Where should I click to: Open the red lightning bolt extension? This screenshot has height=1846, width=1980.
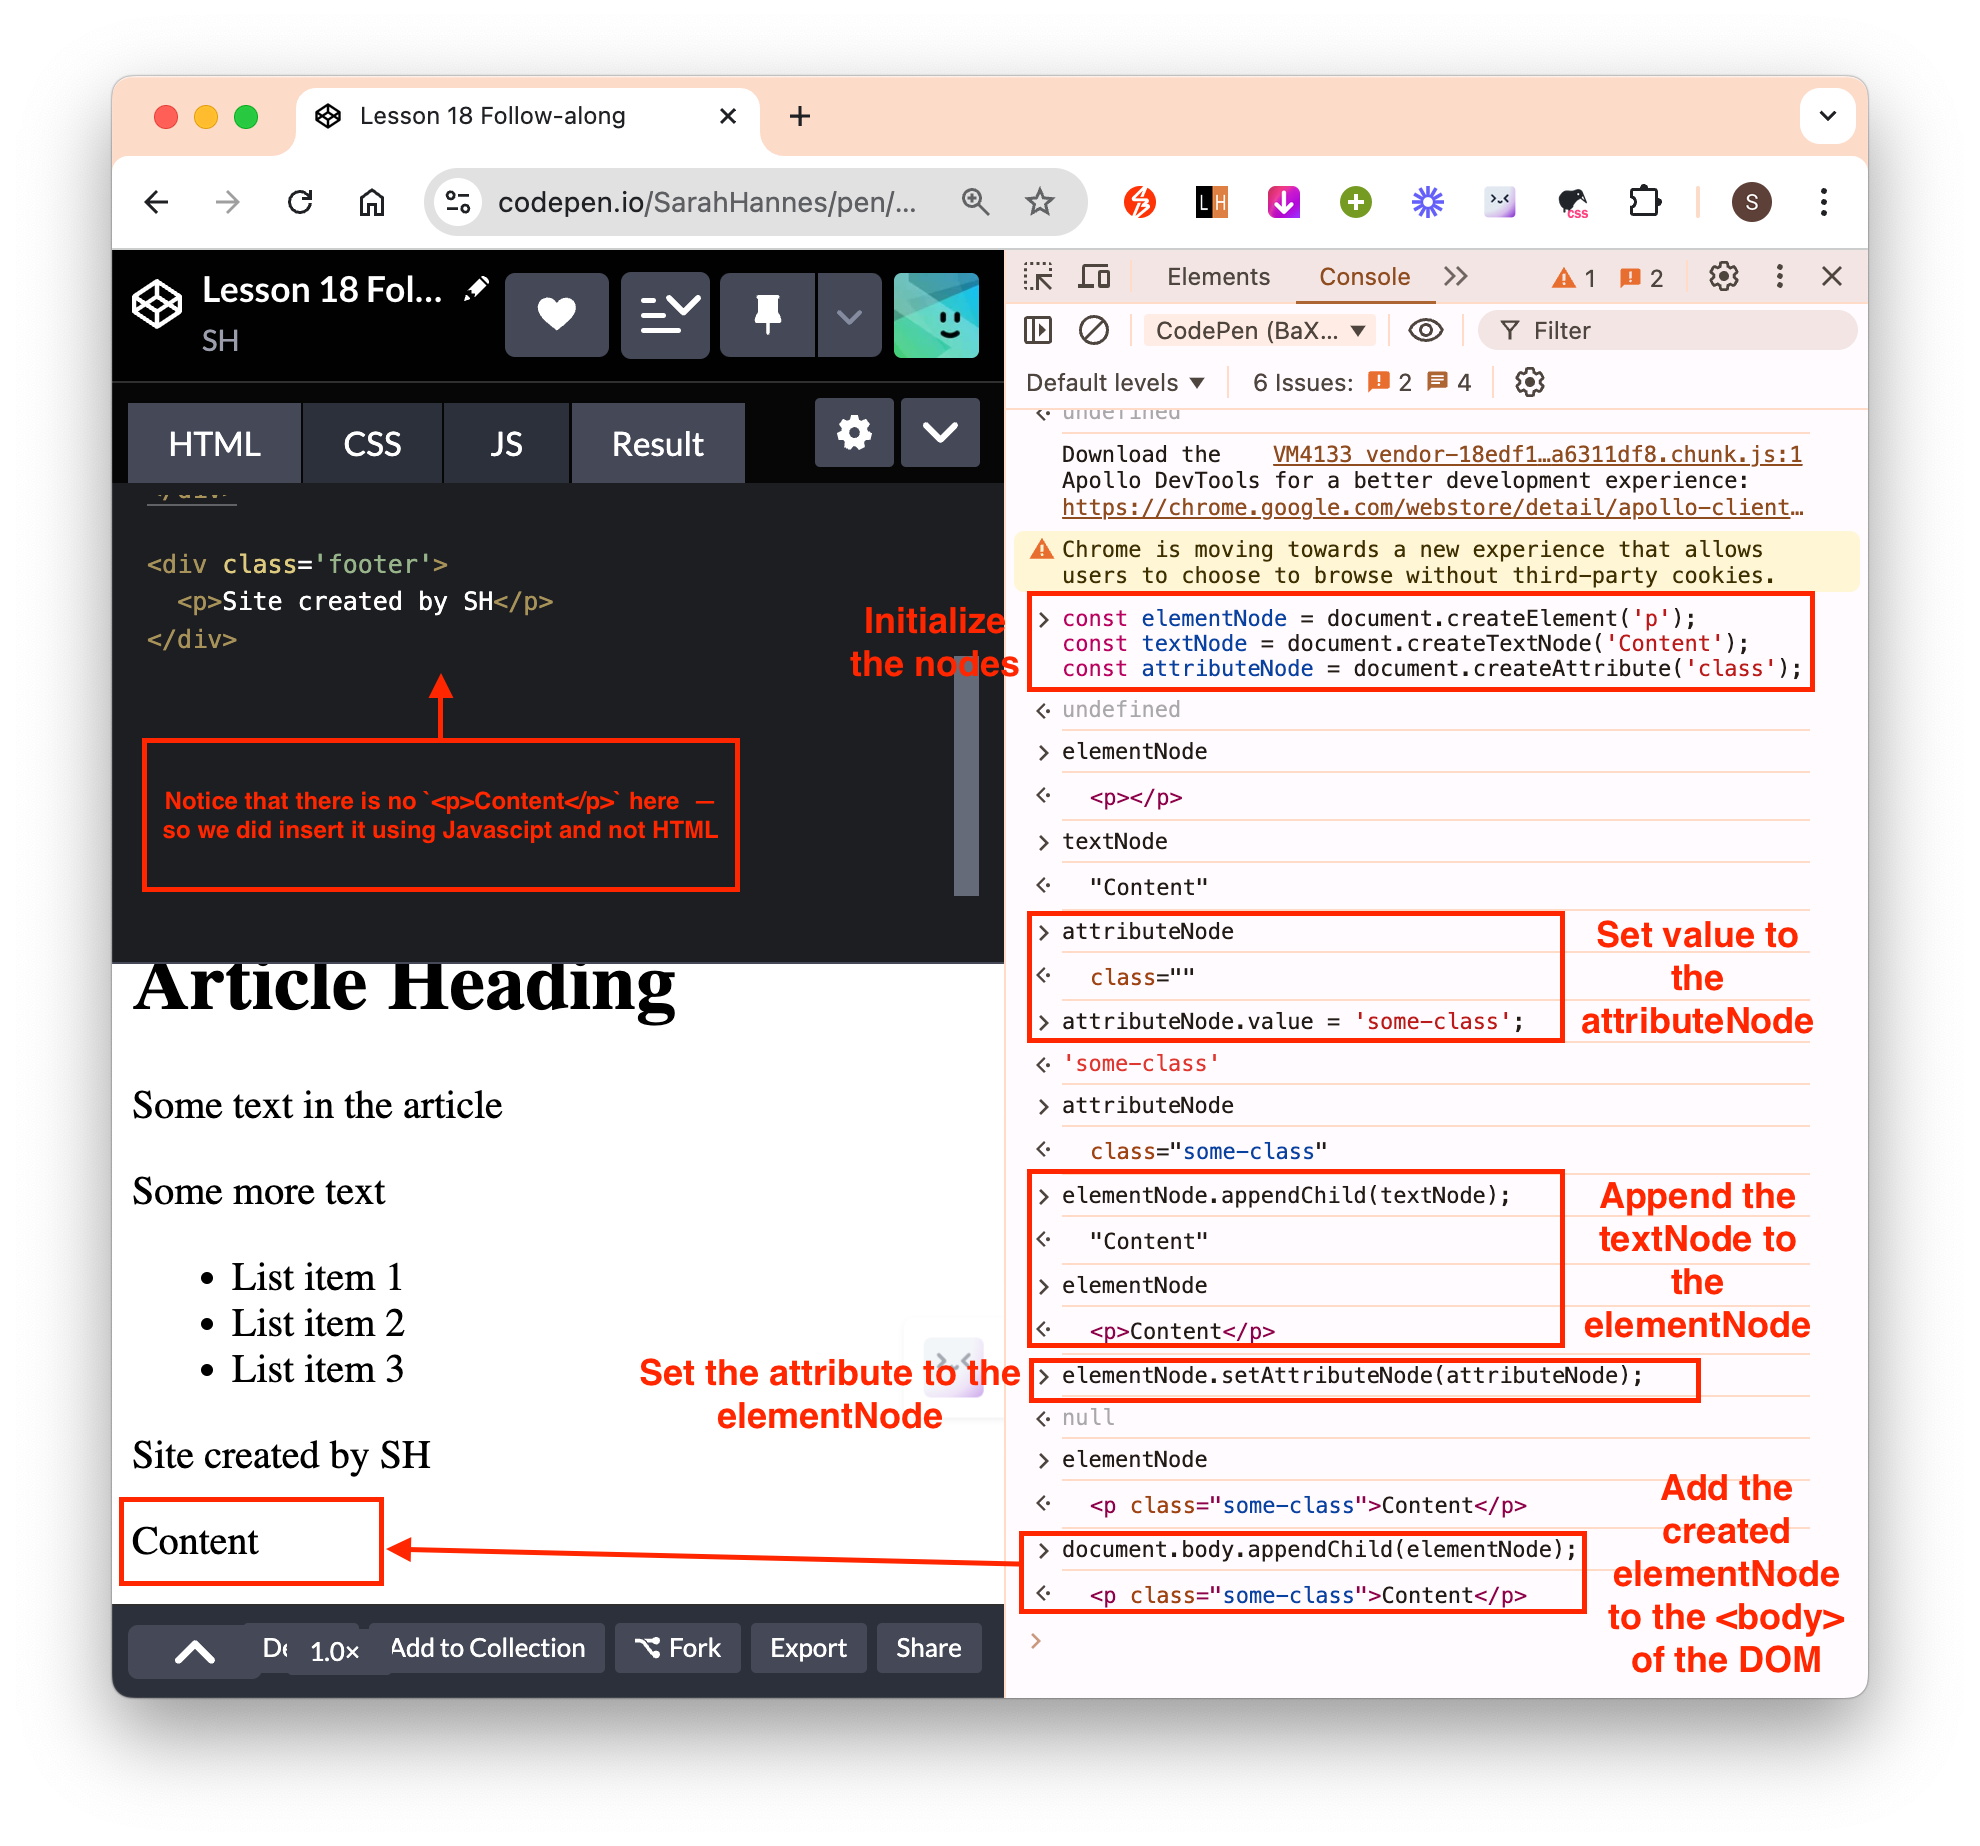(1140, 203)
